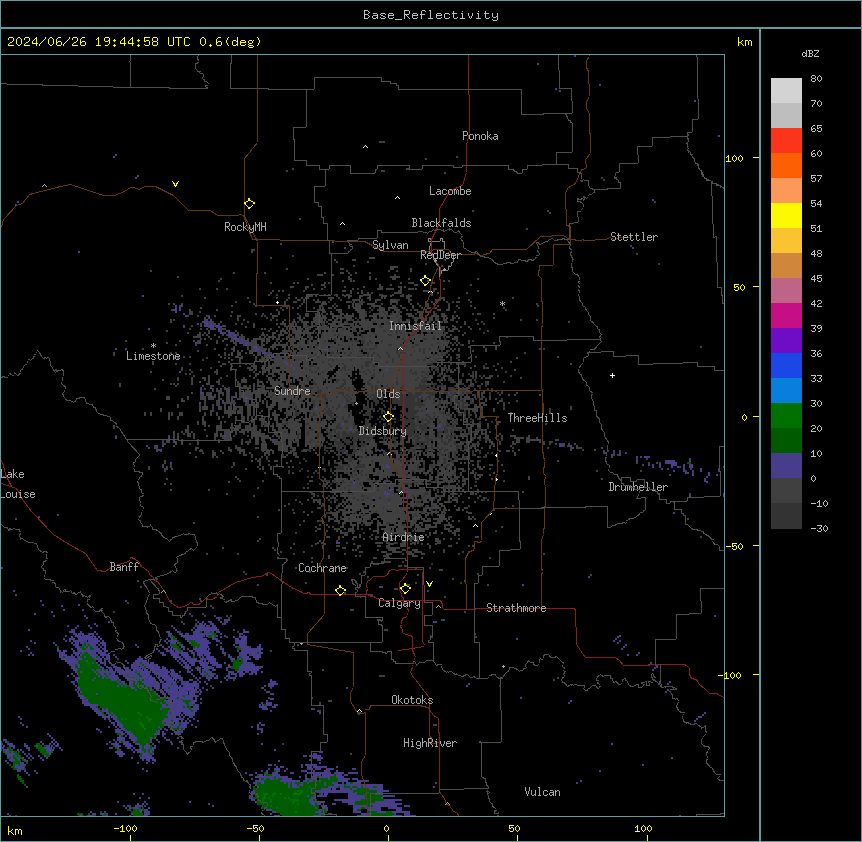Viewport: 862px width, 842px height.
Task: Click the bright green 20-30 dBZ legend swatch
Action: (786, 416)
